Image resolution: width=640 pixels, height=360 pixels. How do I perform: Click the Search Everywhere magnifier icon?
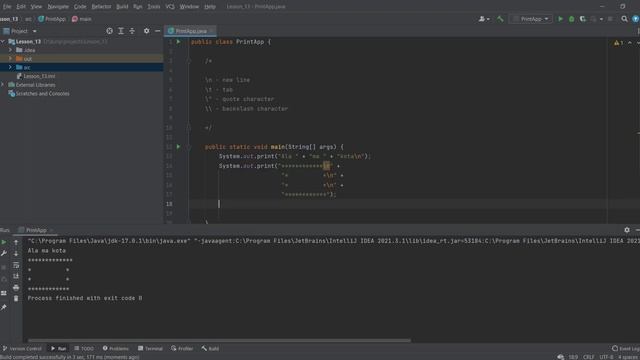coord(624,19)
